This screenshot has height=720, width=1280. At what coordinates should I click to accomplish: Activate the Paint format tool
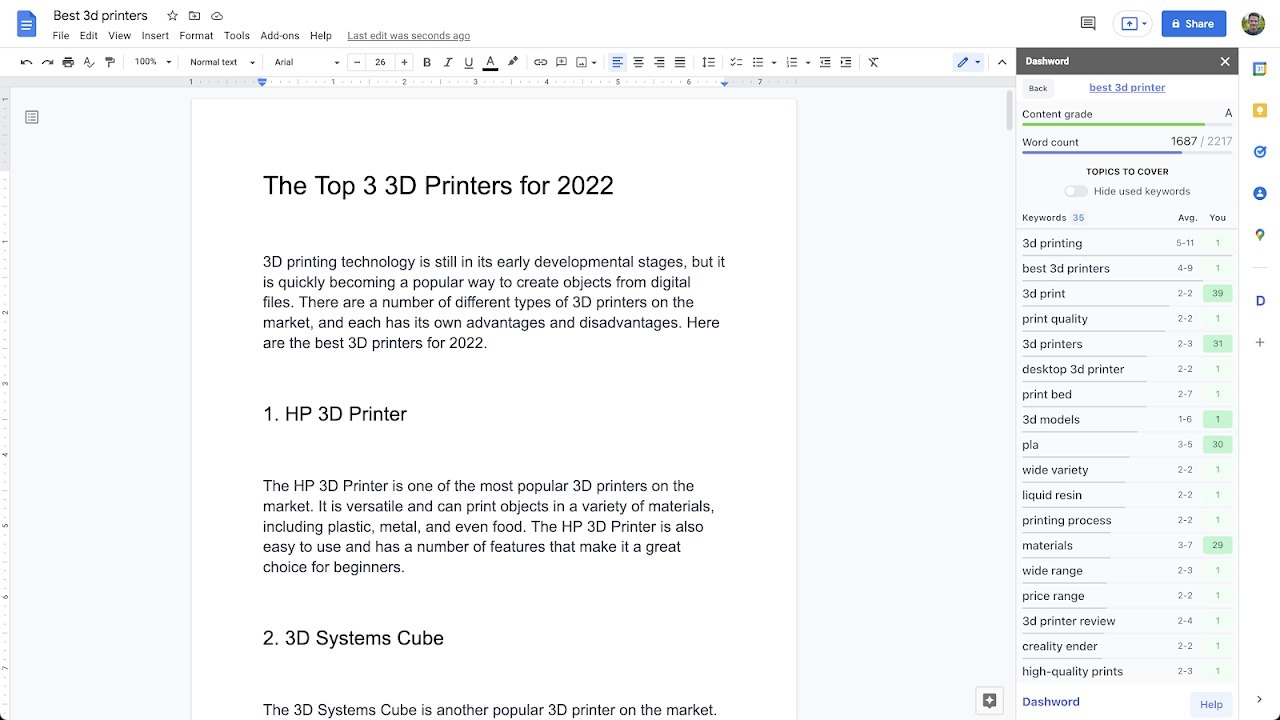point(110,62)
